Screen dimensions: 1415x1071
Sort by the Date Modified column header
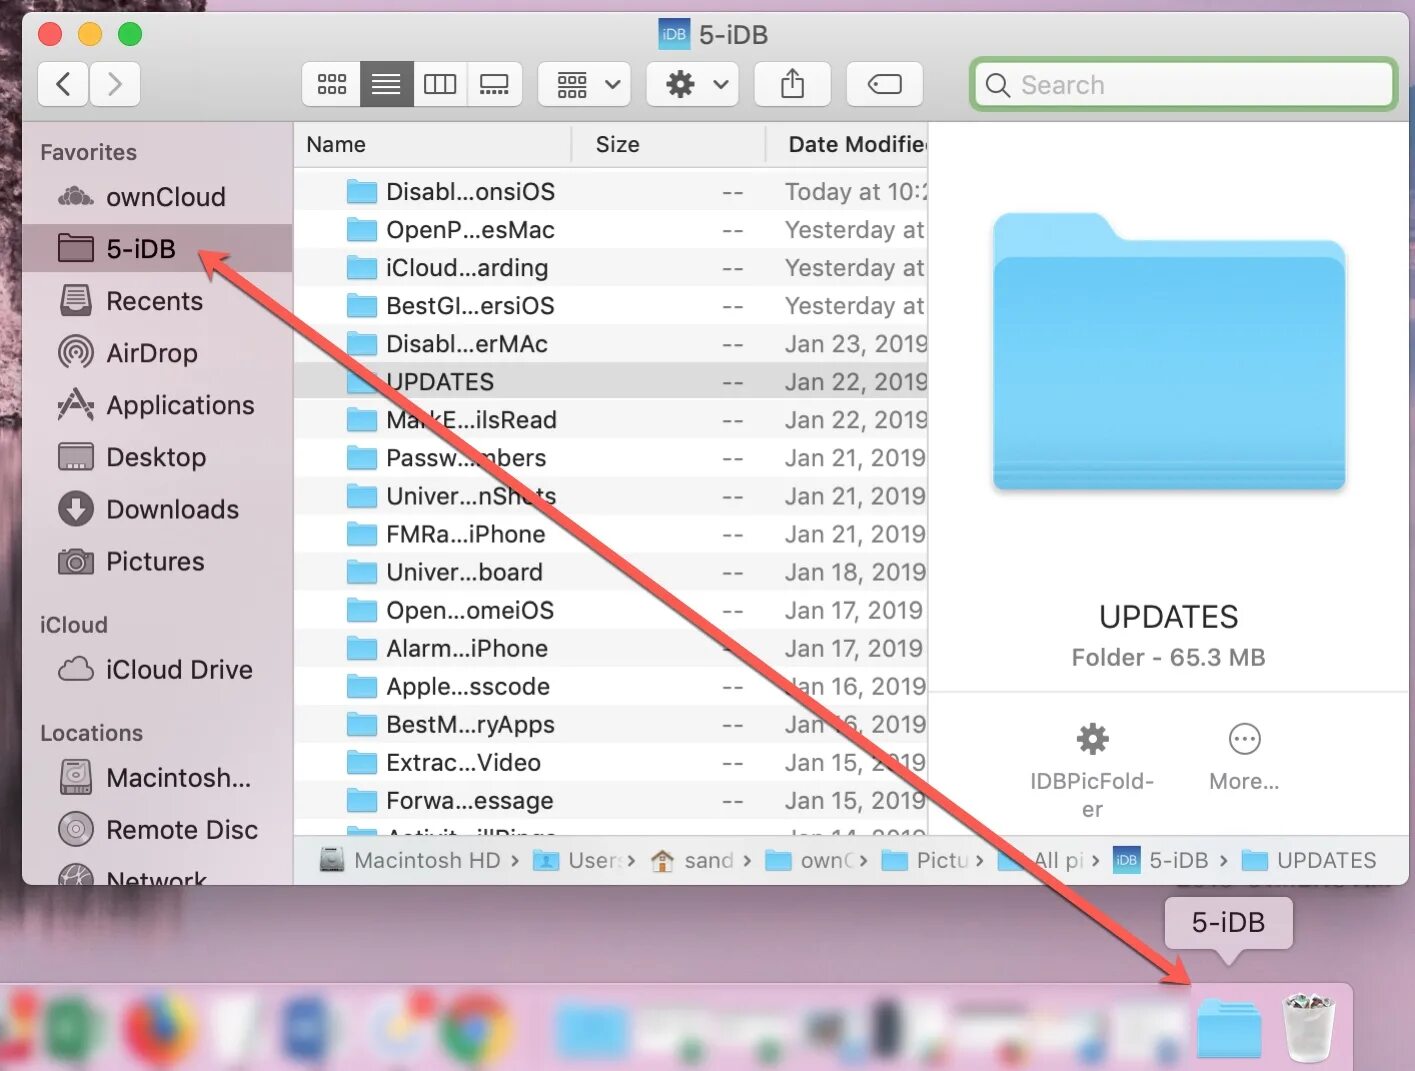(x=848, y=144)
